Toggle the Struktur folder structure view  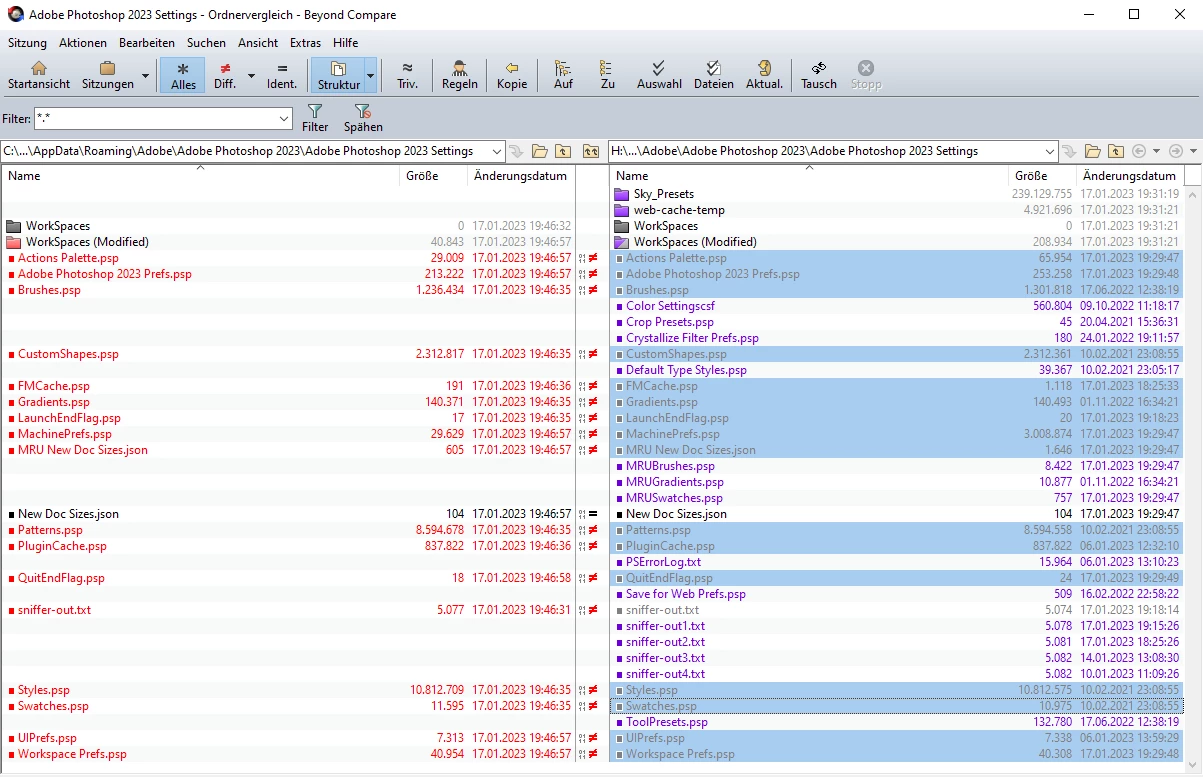[x=338, y=75]
